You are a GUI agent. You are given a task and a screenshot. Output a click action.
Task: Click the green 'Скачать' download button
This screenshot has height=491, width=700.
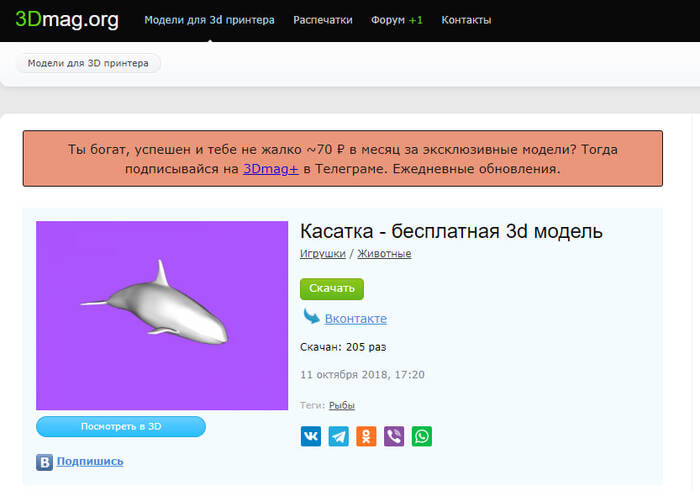click(332, 289)
